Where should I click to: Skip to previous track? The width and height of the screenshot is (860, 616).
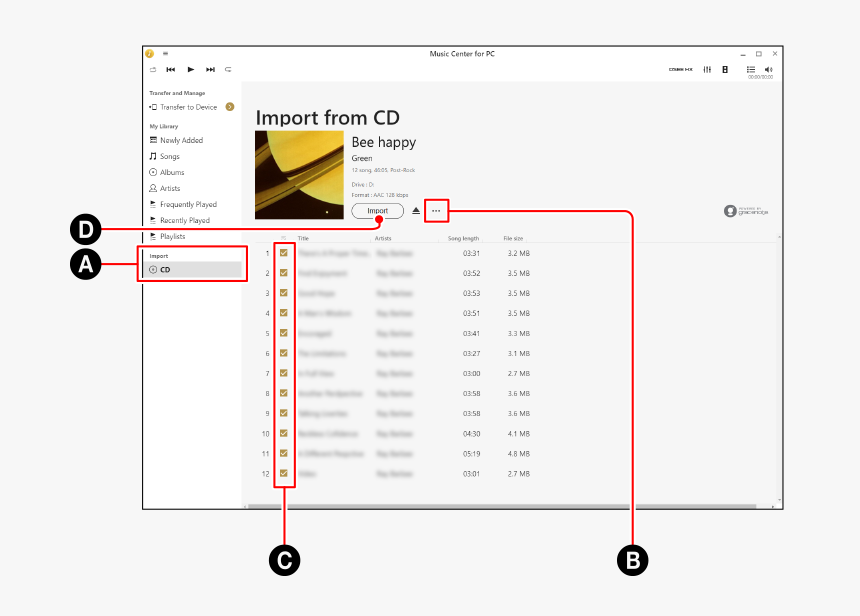pyautogui.click(x=171, y=70)
